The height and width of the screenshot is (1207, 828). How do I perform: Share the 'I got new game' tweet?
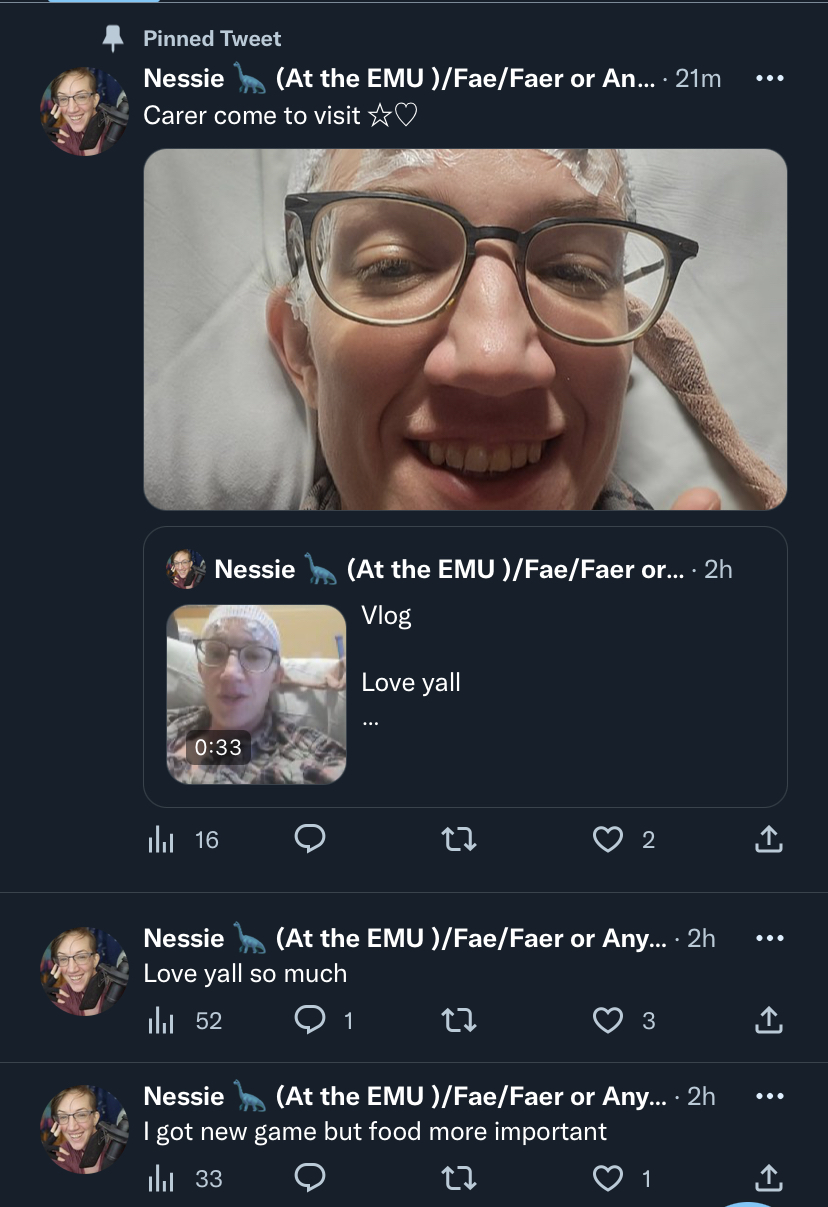pyautogui.click(x=768, y=1179)
